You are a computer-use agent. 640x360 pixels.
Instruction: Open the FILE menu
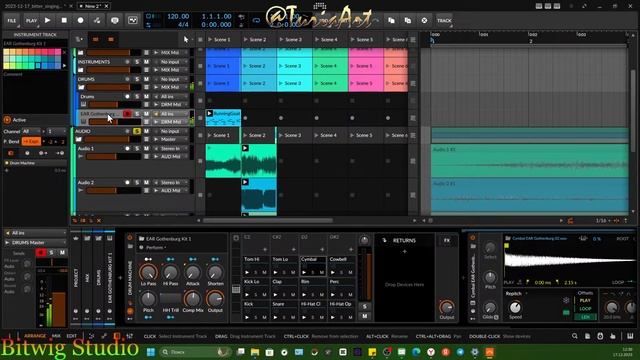tap(11, 20)
